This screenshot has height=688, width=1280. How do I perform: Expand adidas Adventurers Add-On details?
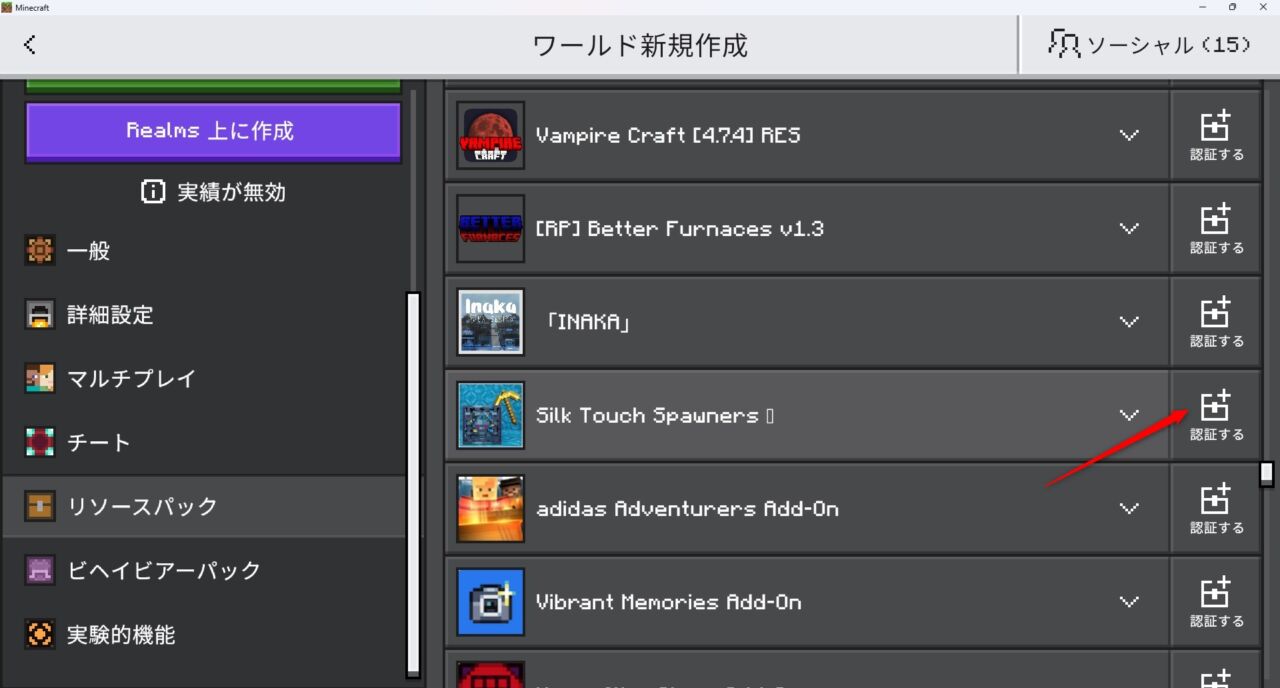pos(1129,509)
